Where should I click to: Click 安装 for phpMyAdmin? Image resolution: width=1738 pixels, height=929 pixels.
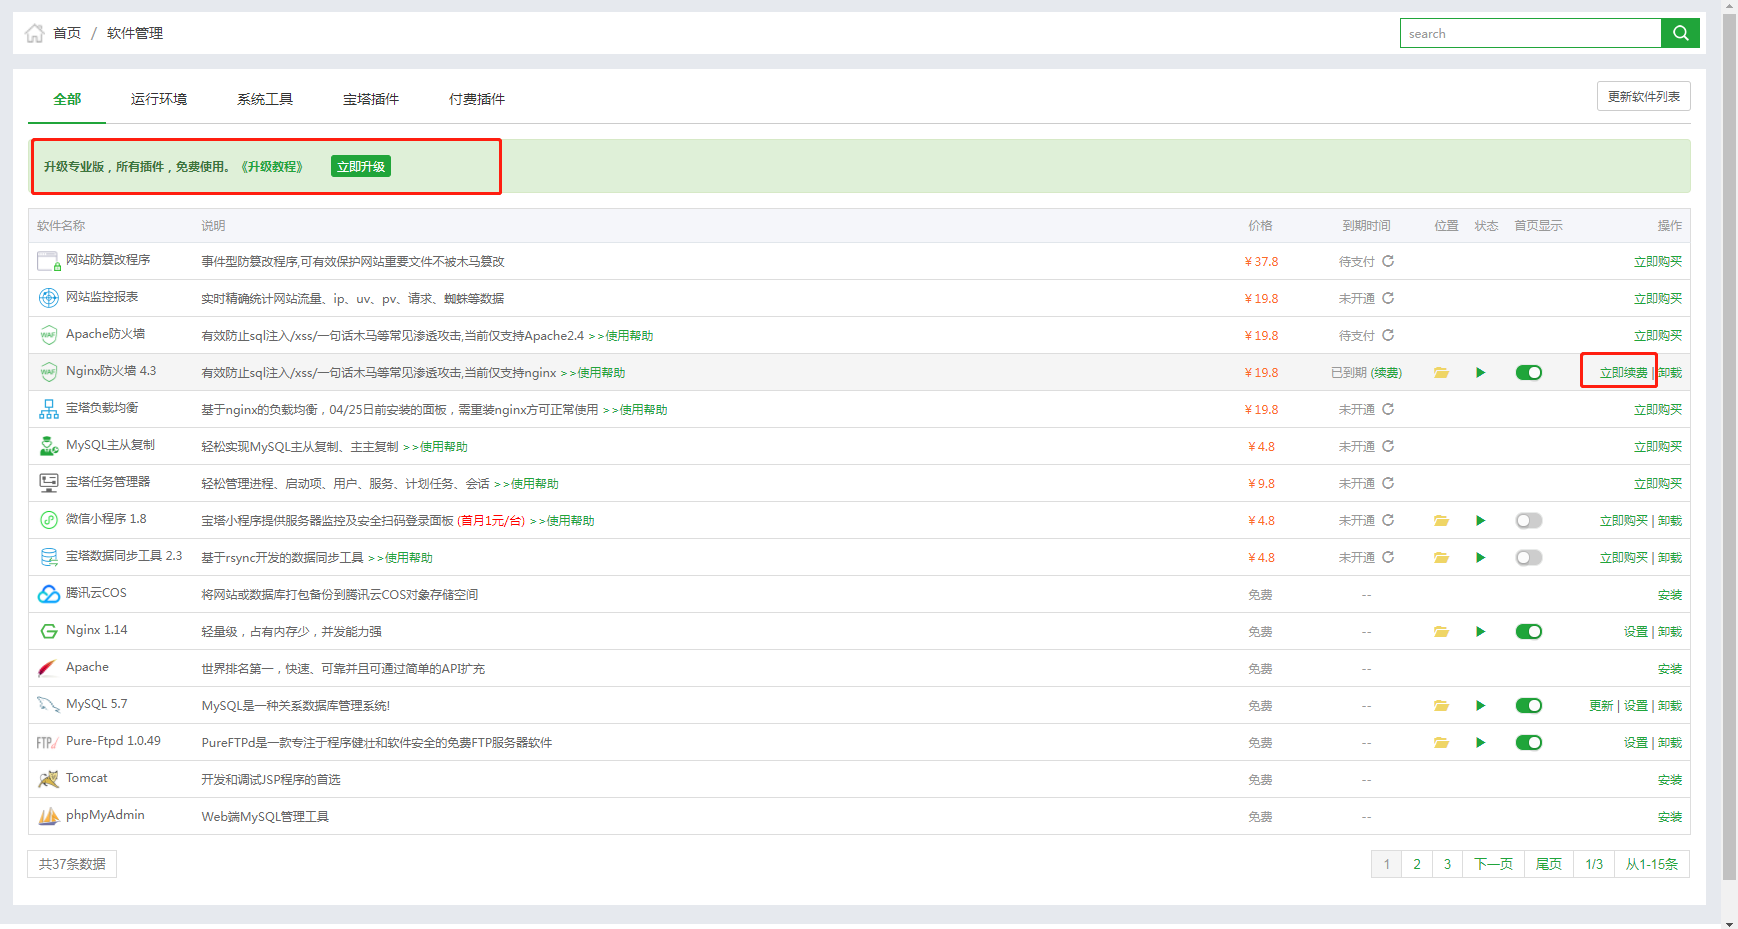click(1670, 816)
